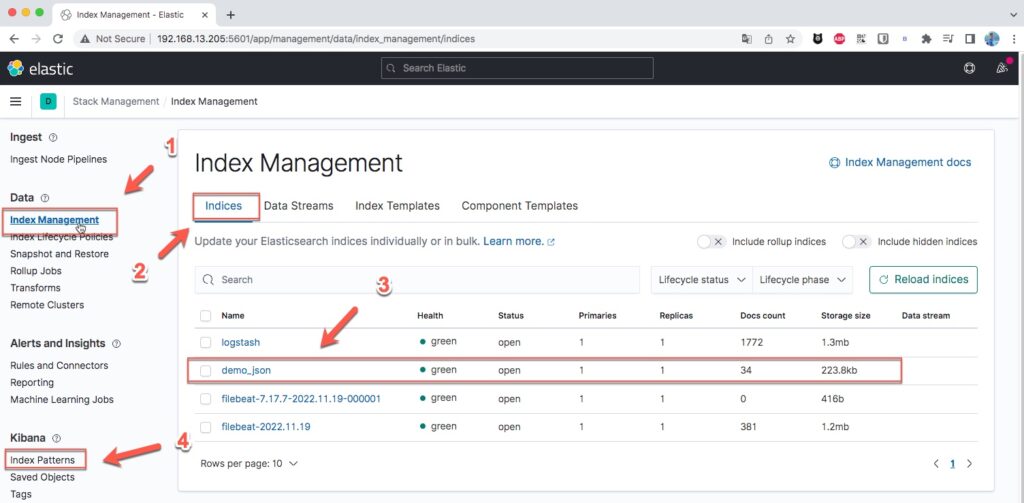Open the hamburger navigation menu

pos(16,101)
